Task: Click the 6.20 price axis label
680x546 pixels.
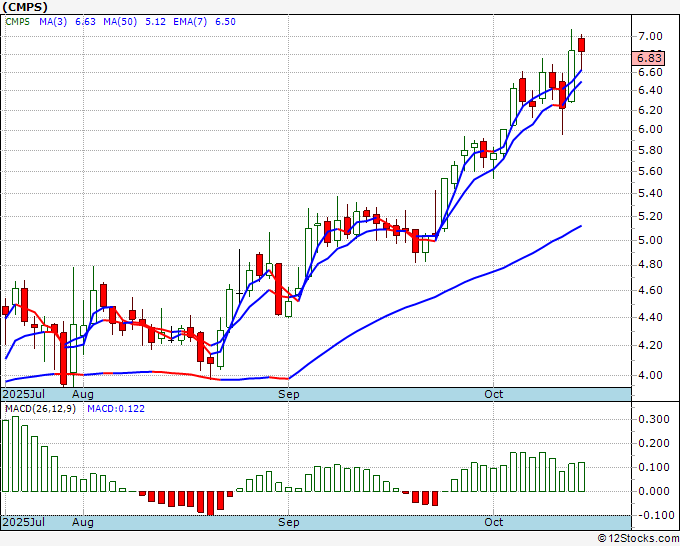Action: [x=650, y=110]
